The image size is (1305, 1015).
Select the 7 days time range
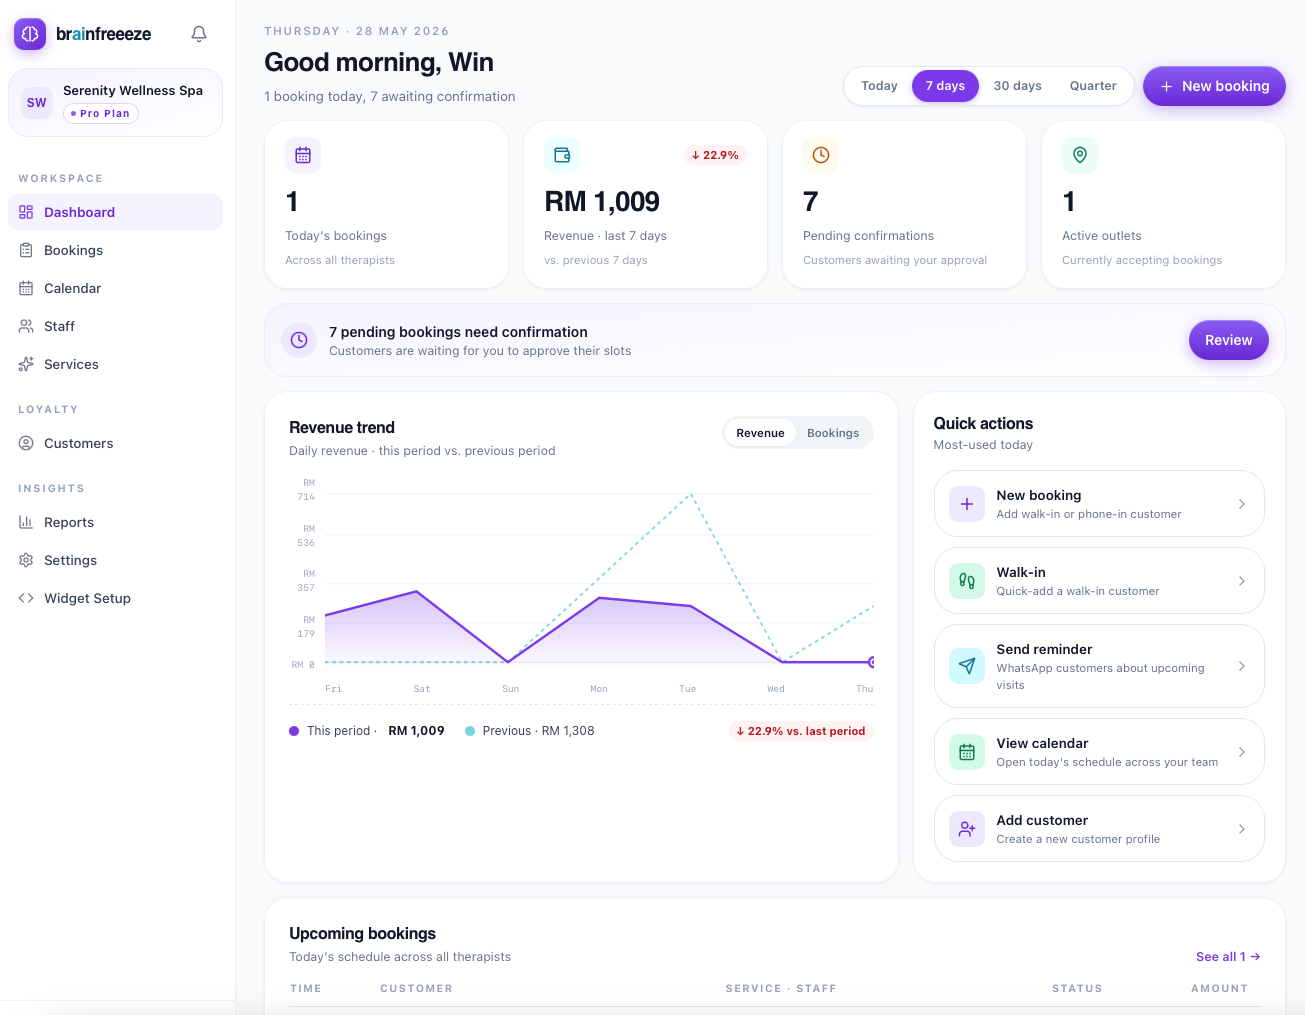945,86
